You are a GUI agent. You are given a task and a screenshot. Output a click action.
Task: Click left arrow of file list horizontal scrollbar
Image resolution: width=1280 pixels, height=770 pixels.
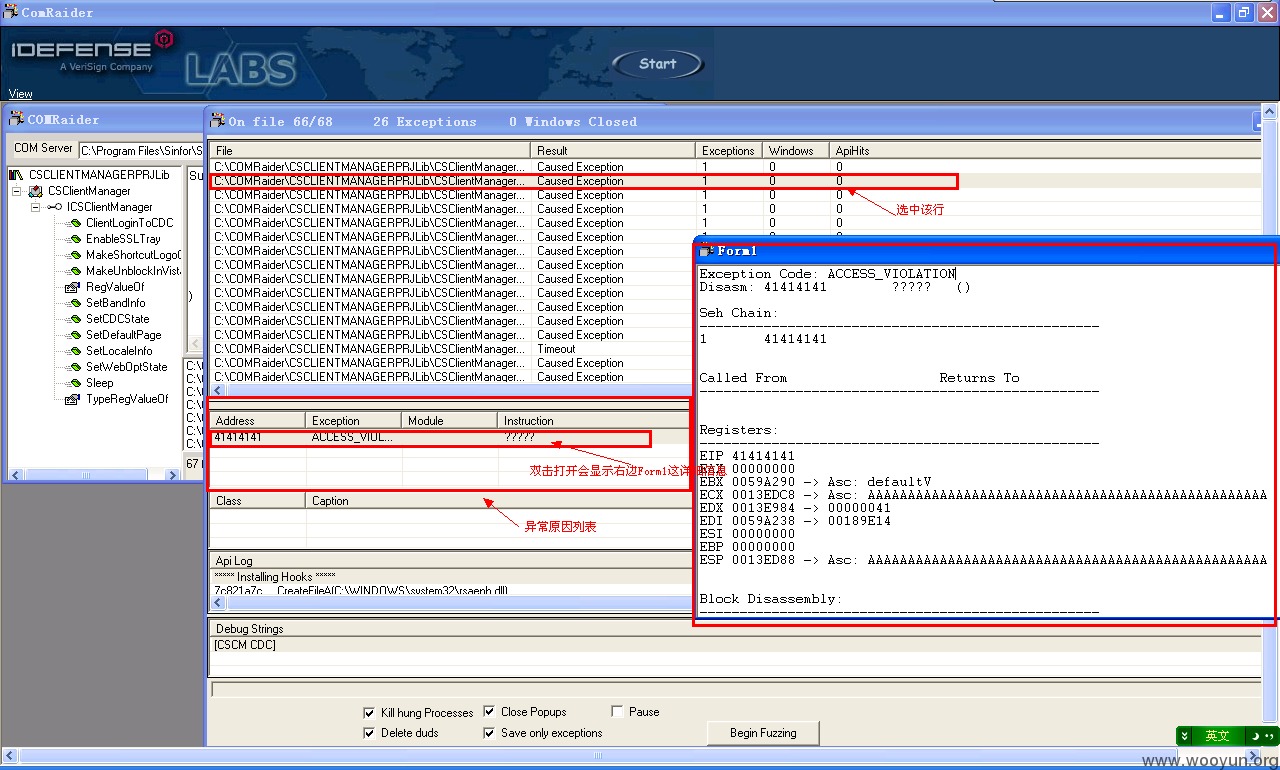218,390
